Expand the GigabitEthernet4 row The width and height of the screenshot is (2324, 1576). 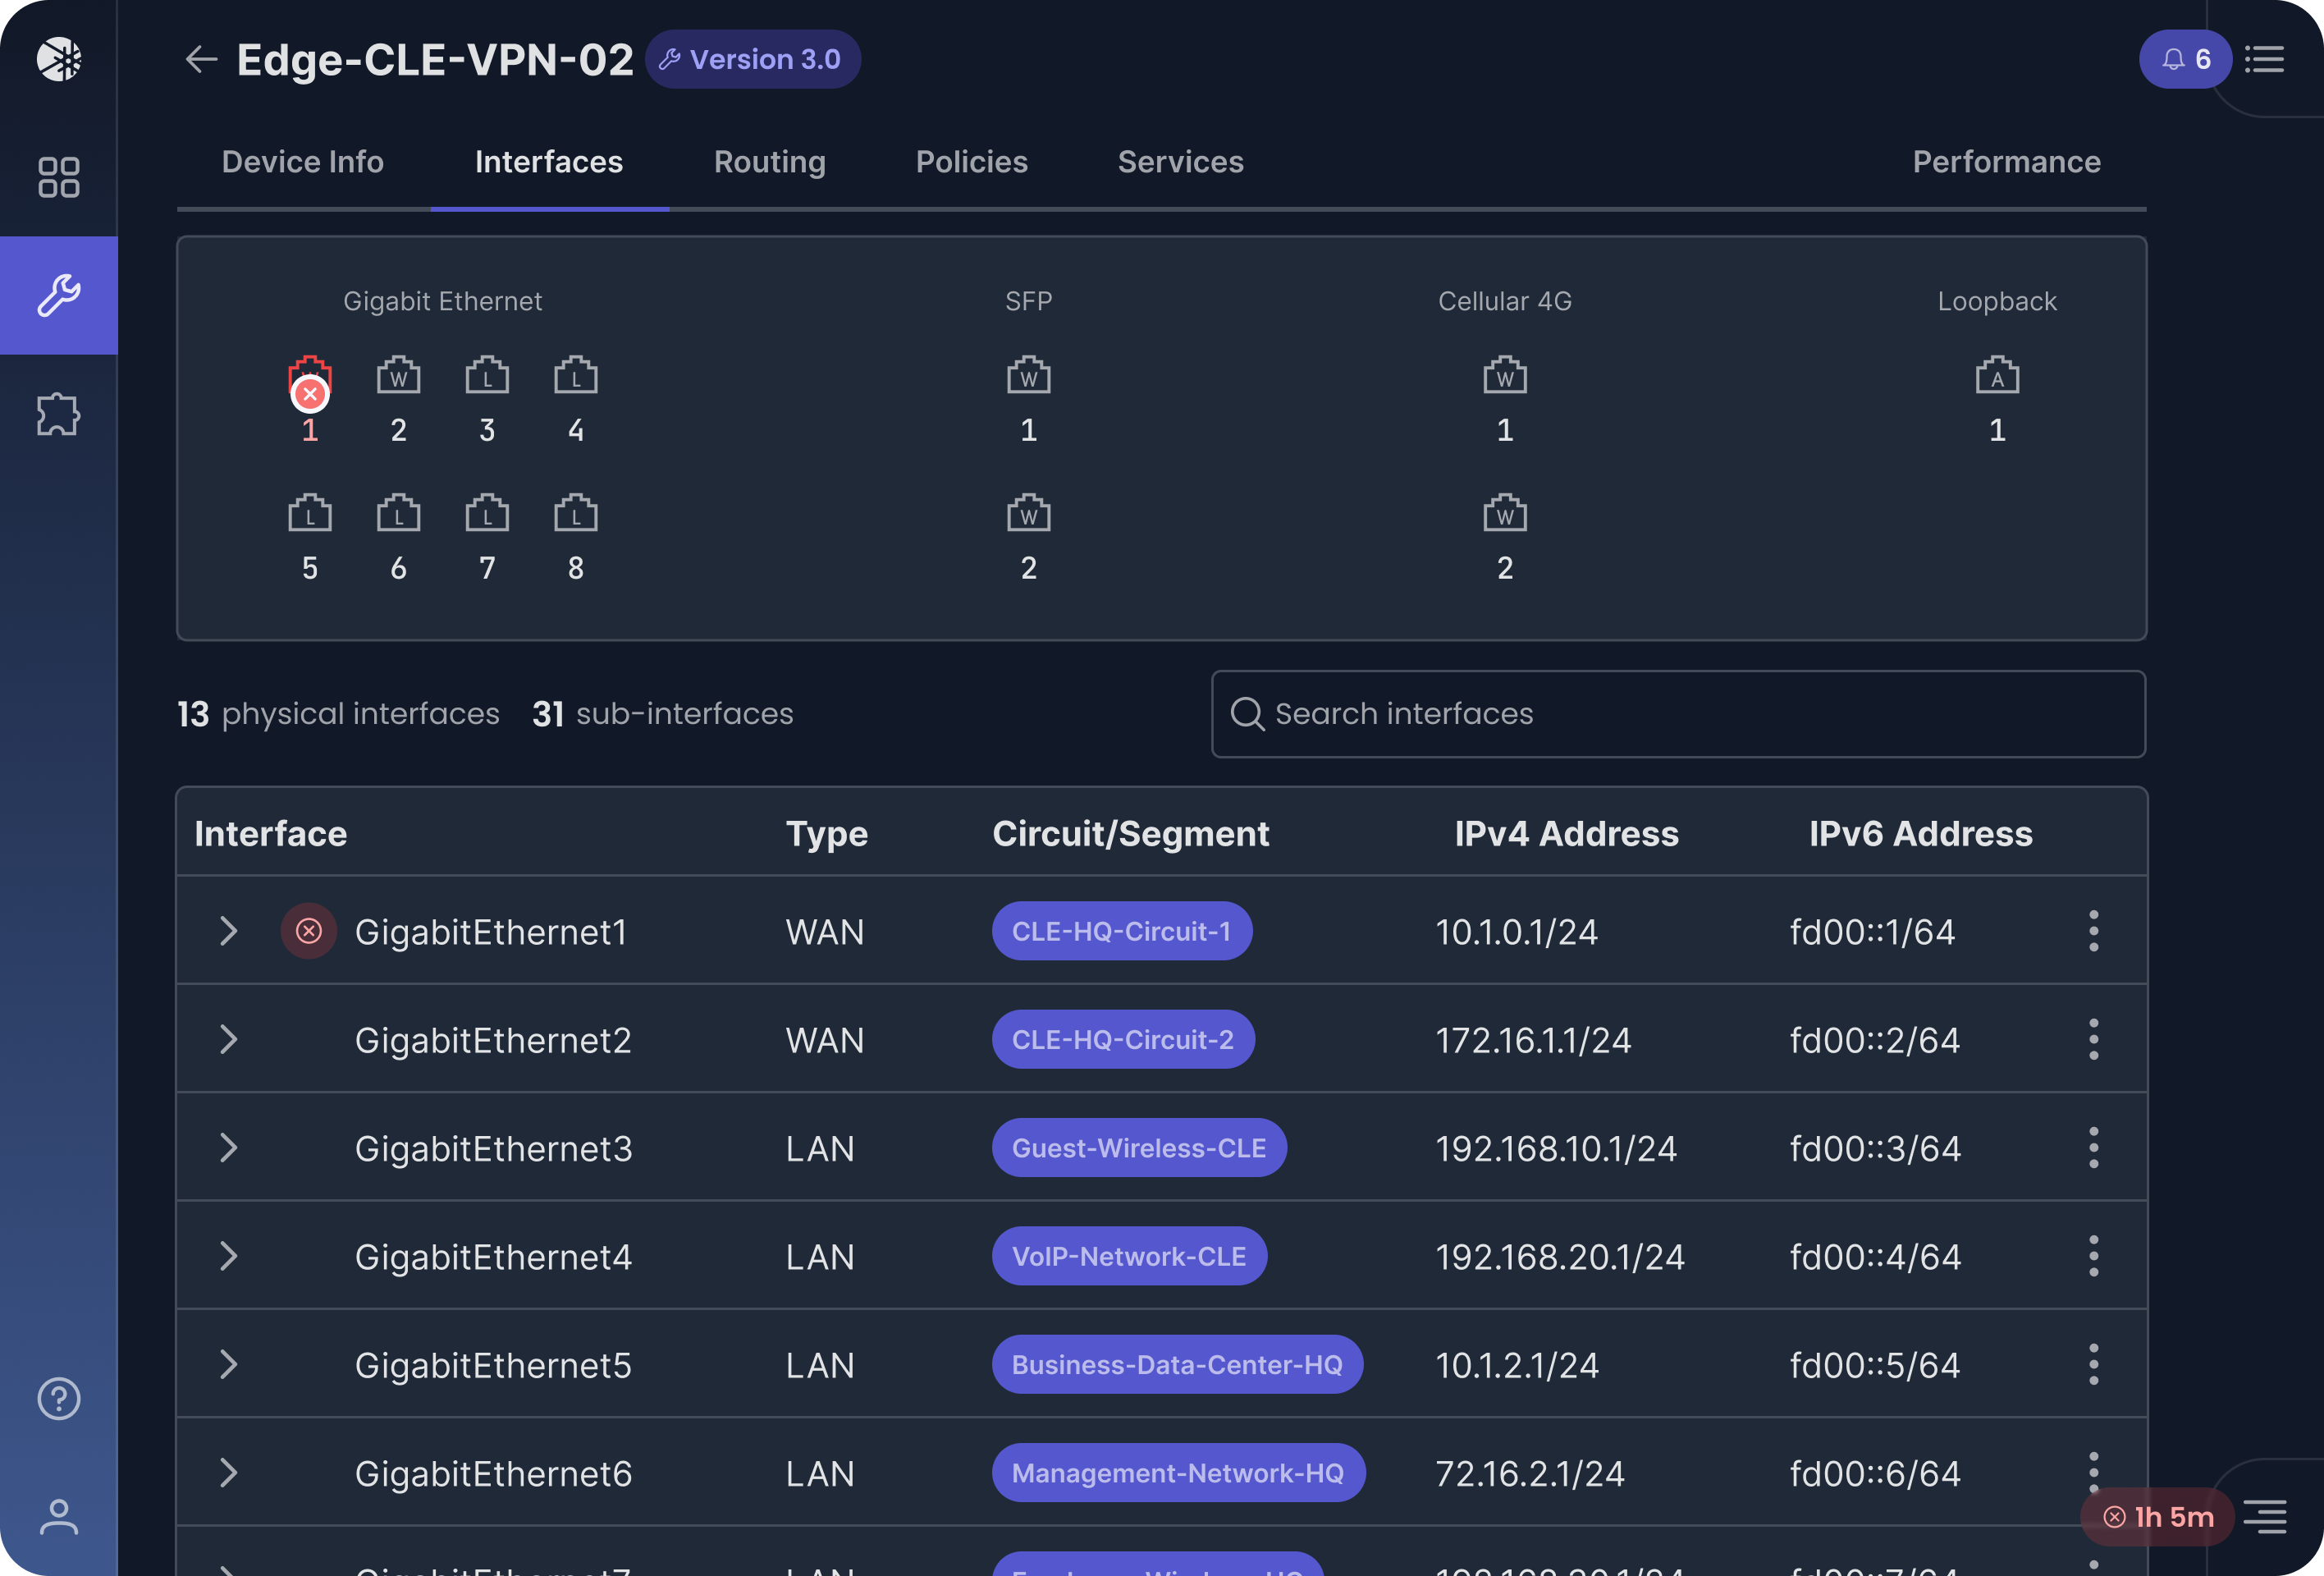[x=228, y=1256]
